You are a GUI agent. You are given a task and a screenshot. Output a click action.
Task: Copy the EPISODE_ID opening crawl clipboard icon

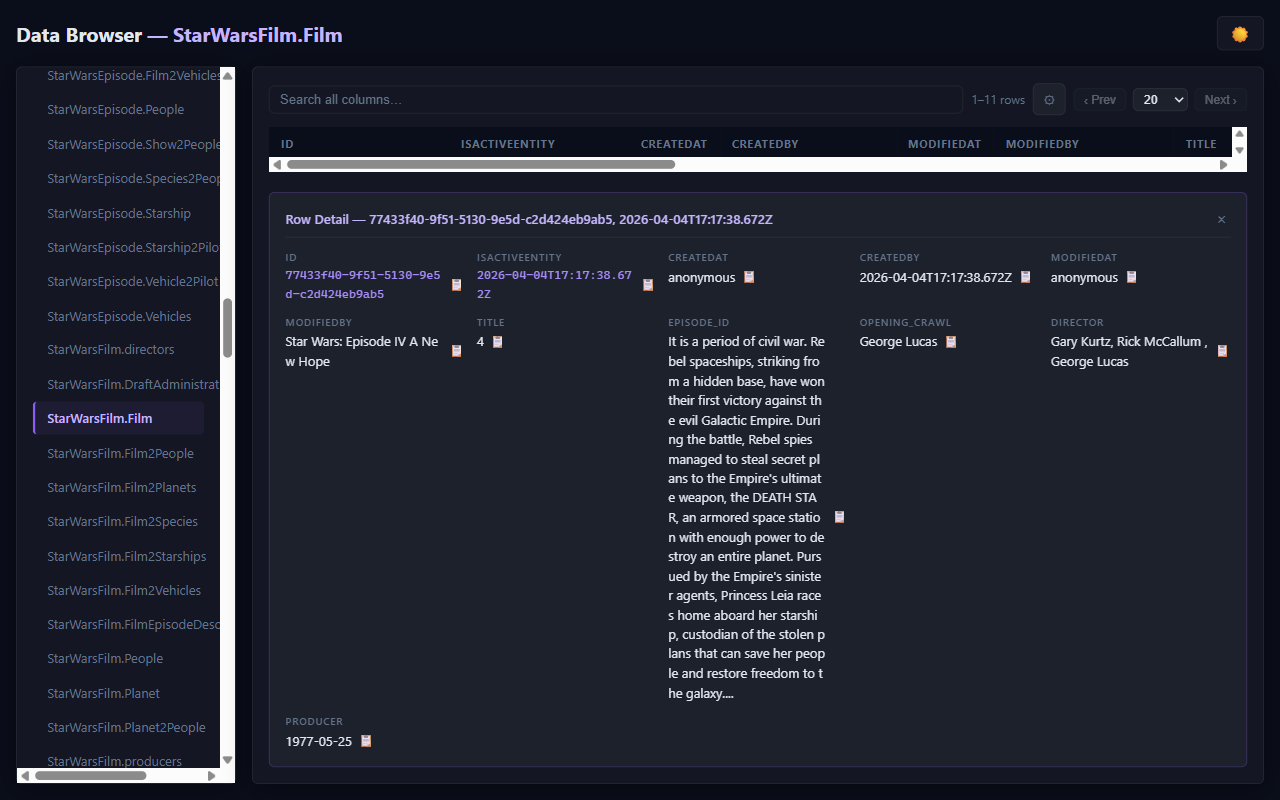(x=839, y=517)
